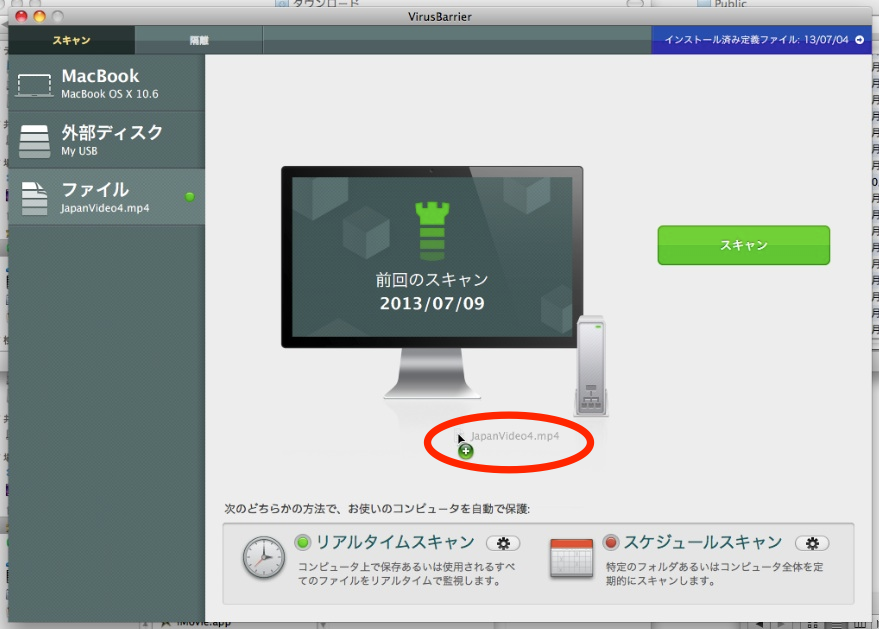Click the green castle tower icon
The width and height of the screenshot is (879, 629).
pos(432,231)
